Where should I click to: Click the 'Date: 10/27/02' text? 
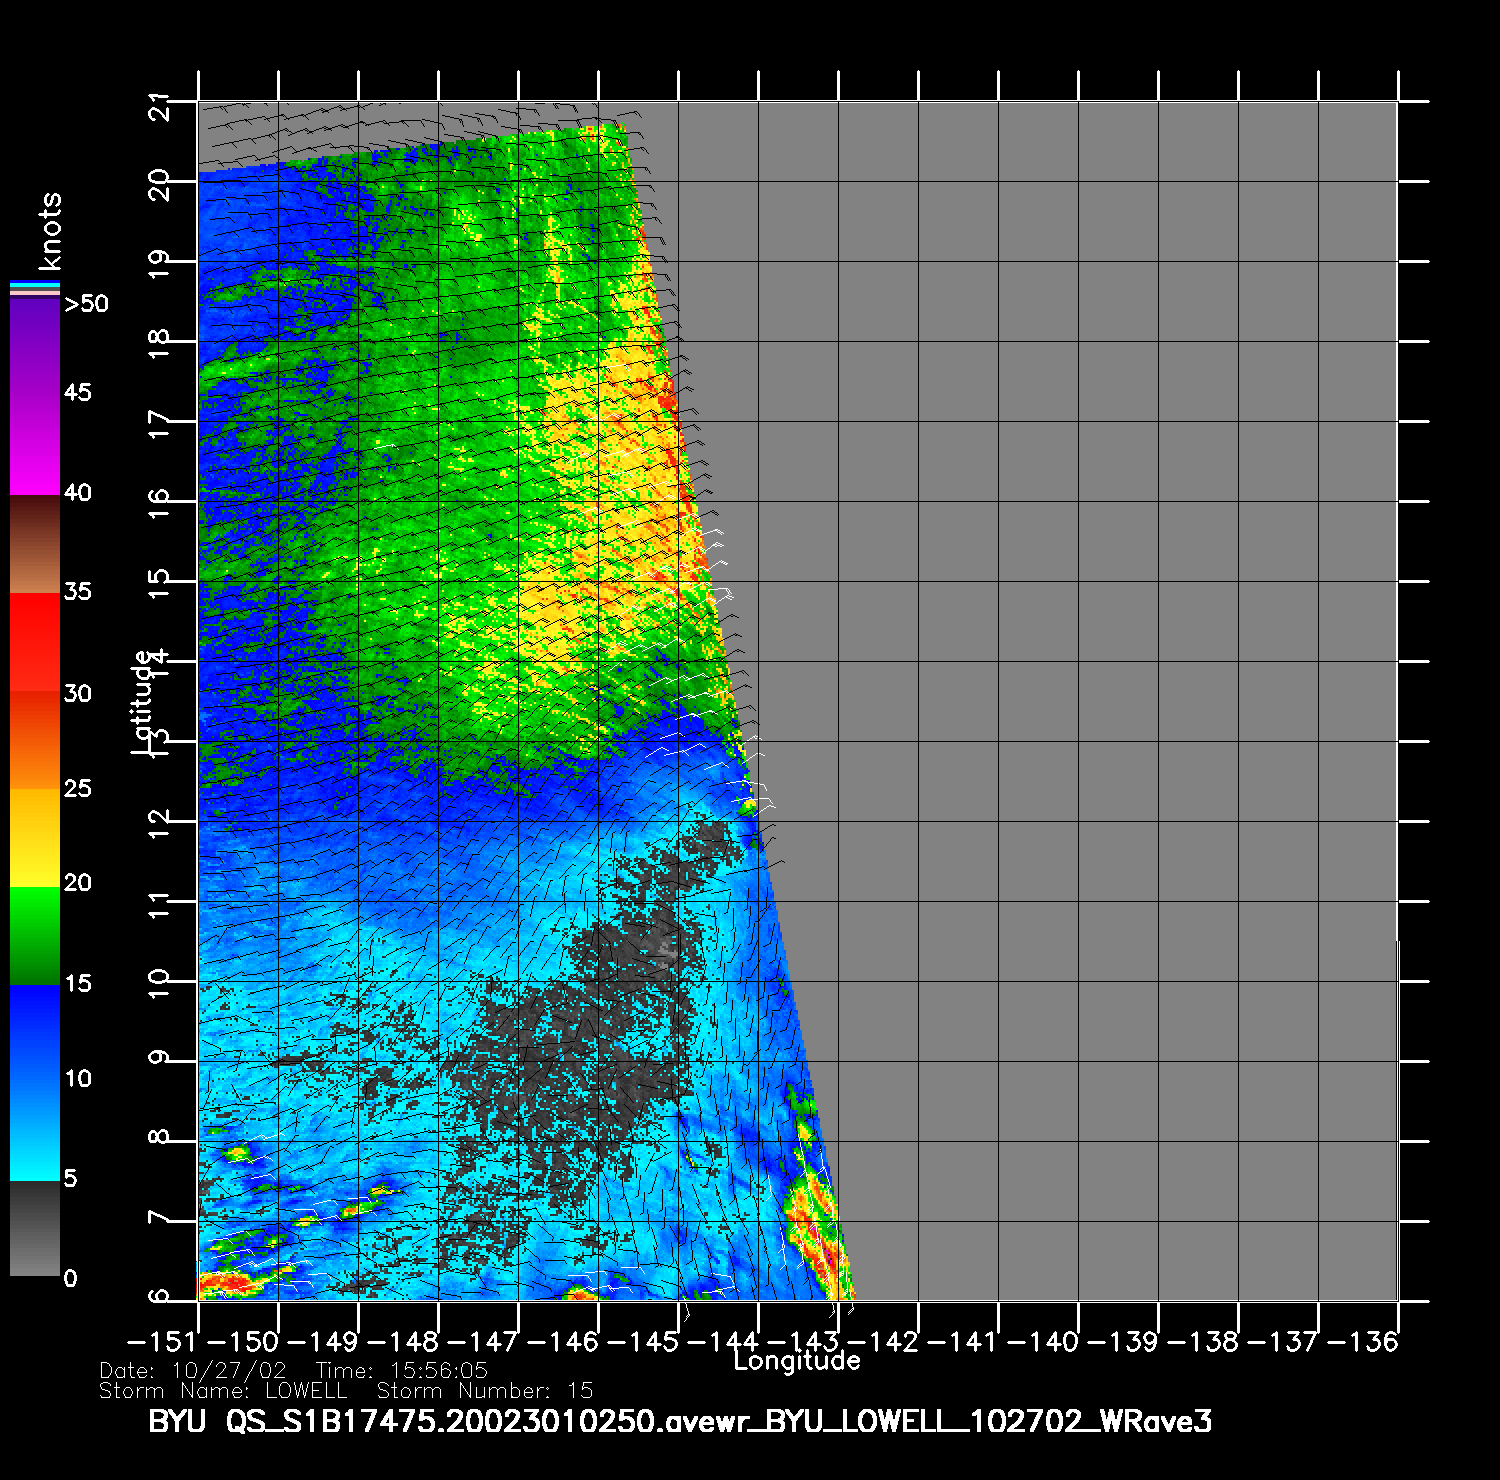pos(193,1370)
